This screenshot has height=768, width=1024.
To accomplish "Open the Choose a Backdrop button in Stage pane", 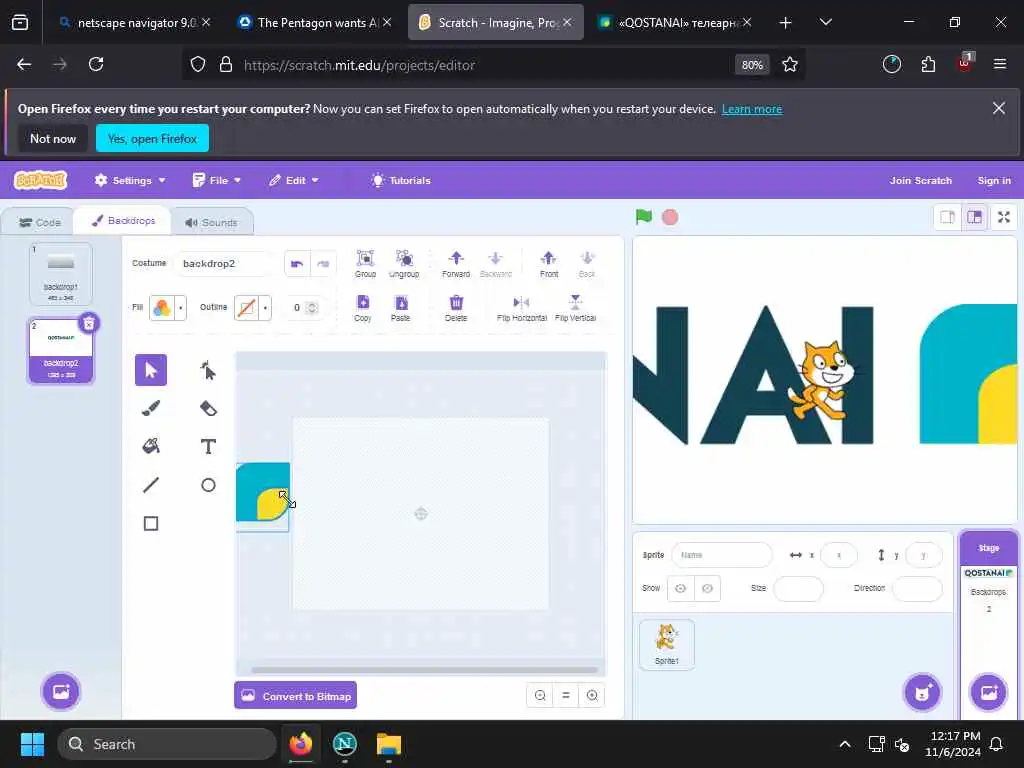I will point(989,692).
